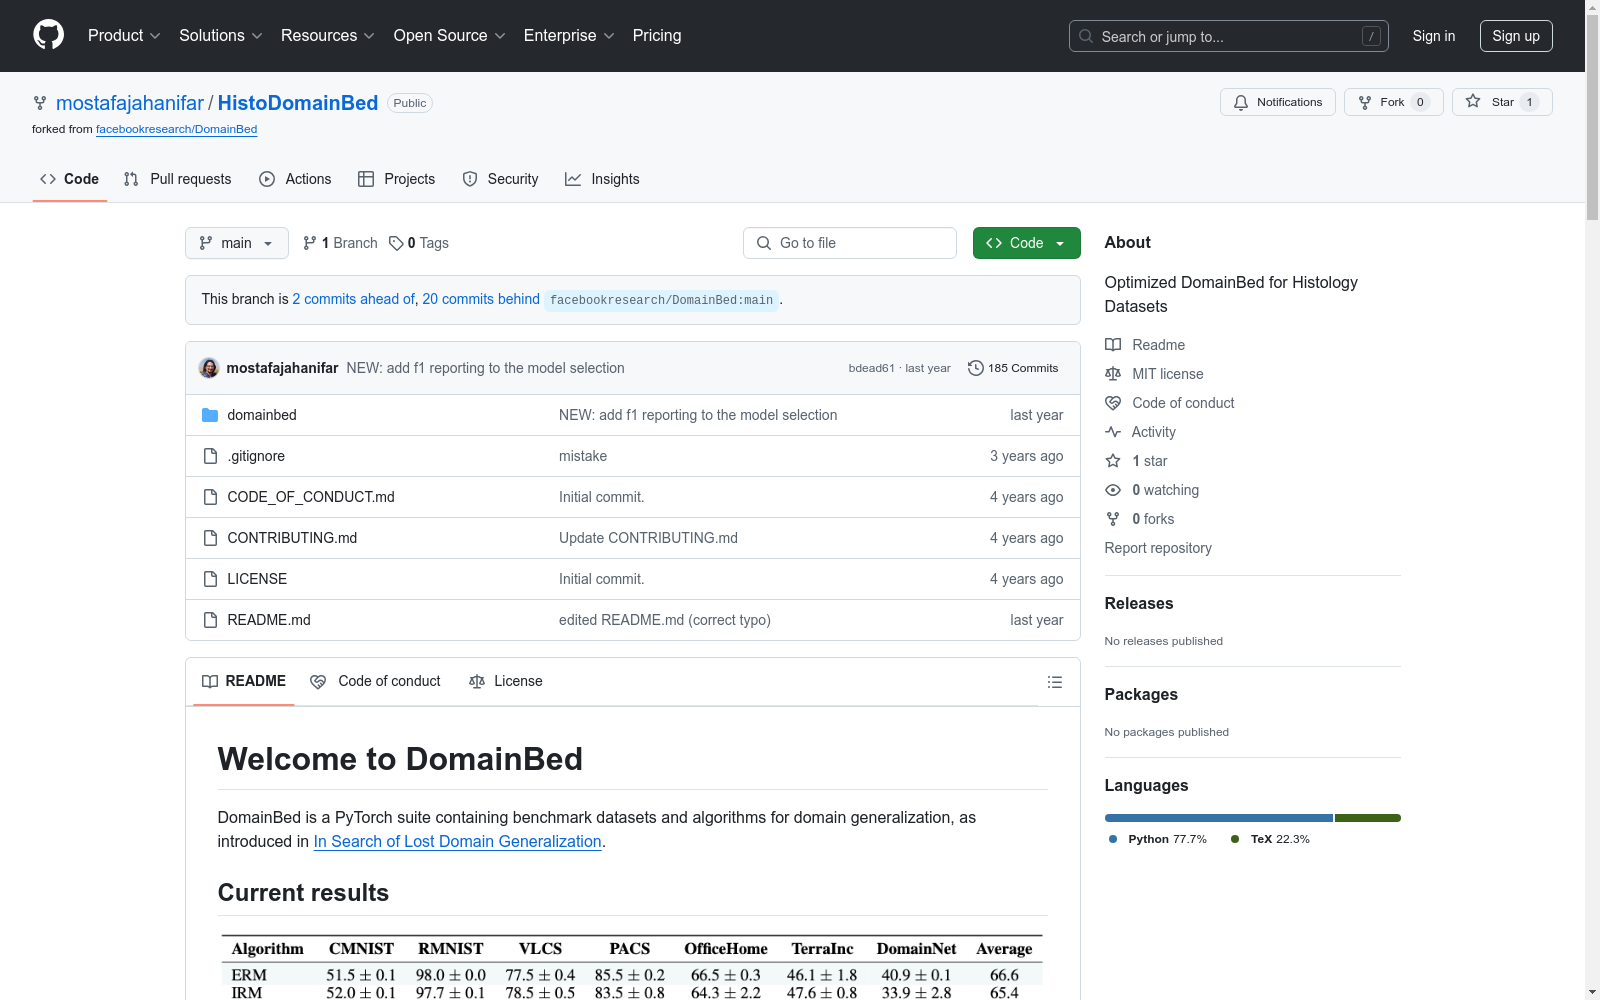Viewport: 1600px width, 1000px height.
Task: Open the mostafajahanifar owner profile link
Action: click(x=130, y=103)
